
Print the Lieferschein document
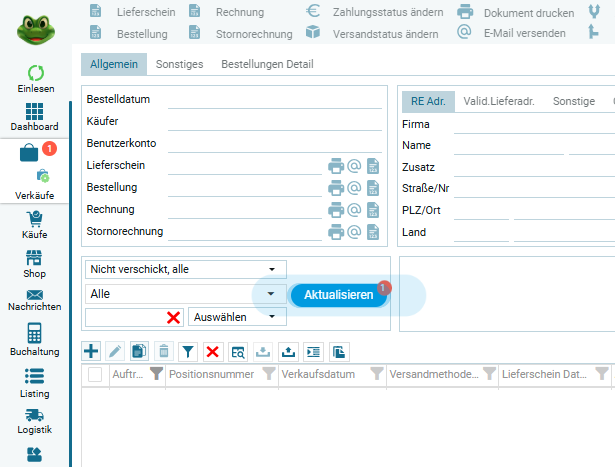[335, 166]
